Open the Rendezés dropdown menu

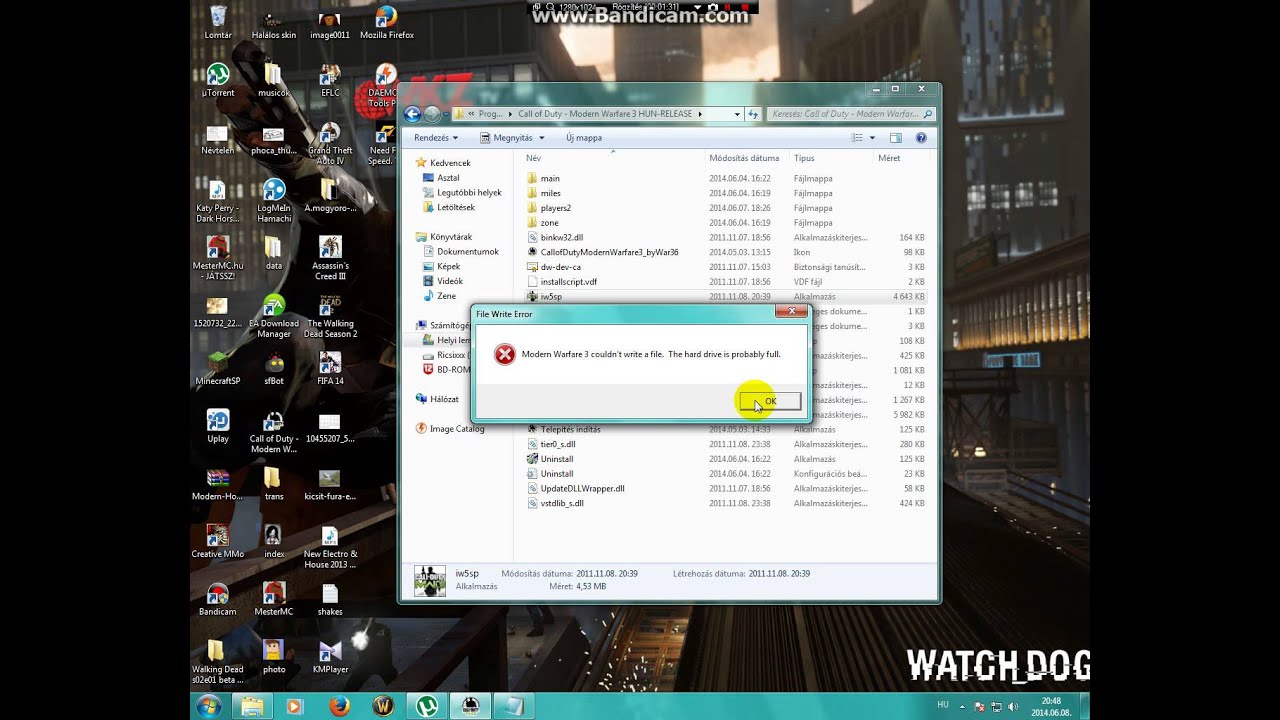coord(436,137)
